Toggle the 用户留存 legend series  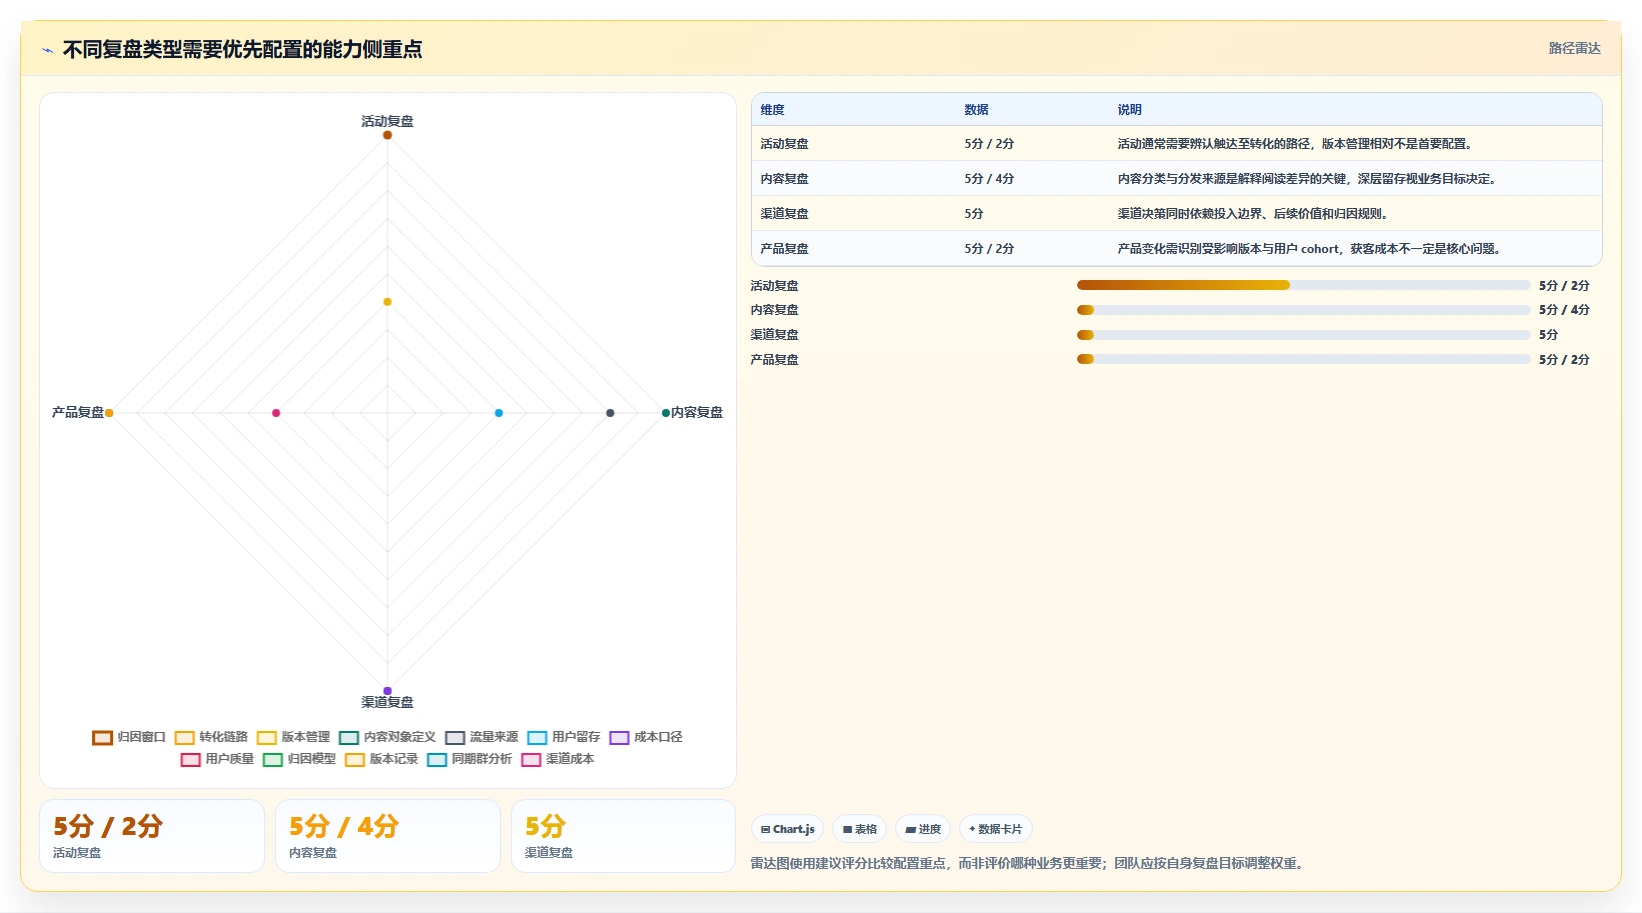pos(564,737)
